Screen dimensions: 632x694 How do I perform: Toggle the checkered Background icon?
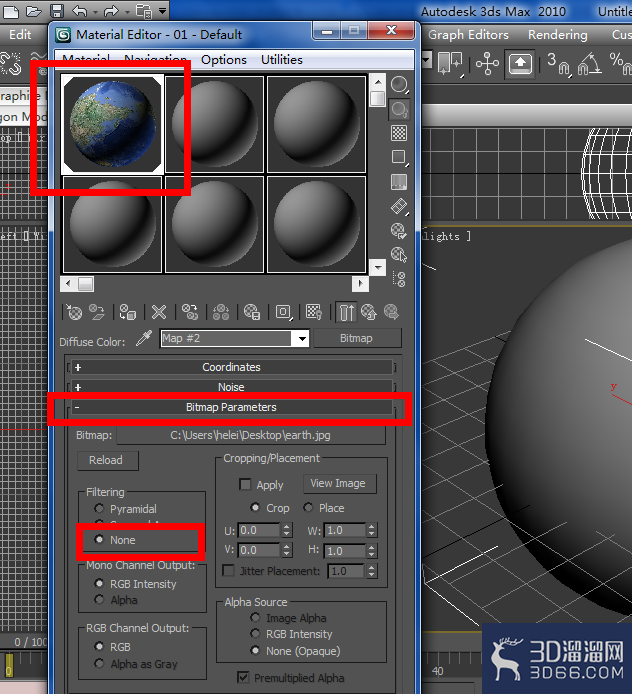pyautogui.click(x=399, y=133)
